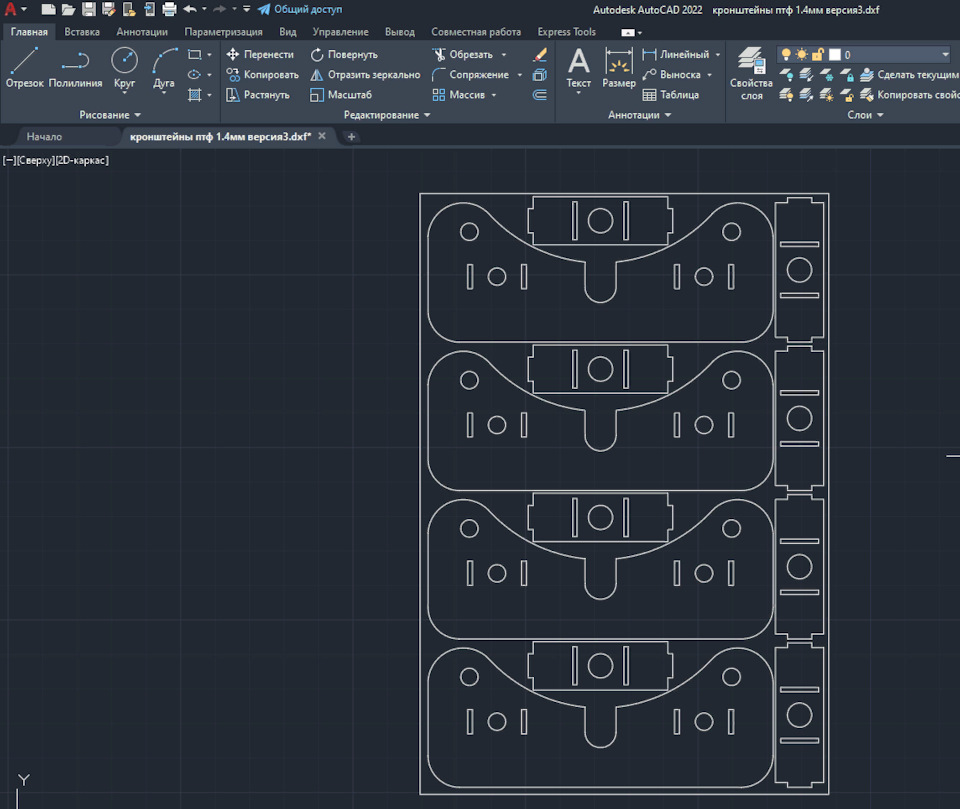Select the Полилиния (Polyline) tool
Viewport: 960px width, 809px height.
pos(75,68)
